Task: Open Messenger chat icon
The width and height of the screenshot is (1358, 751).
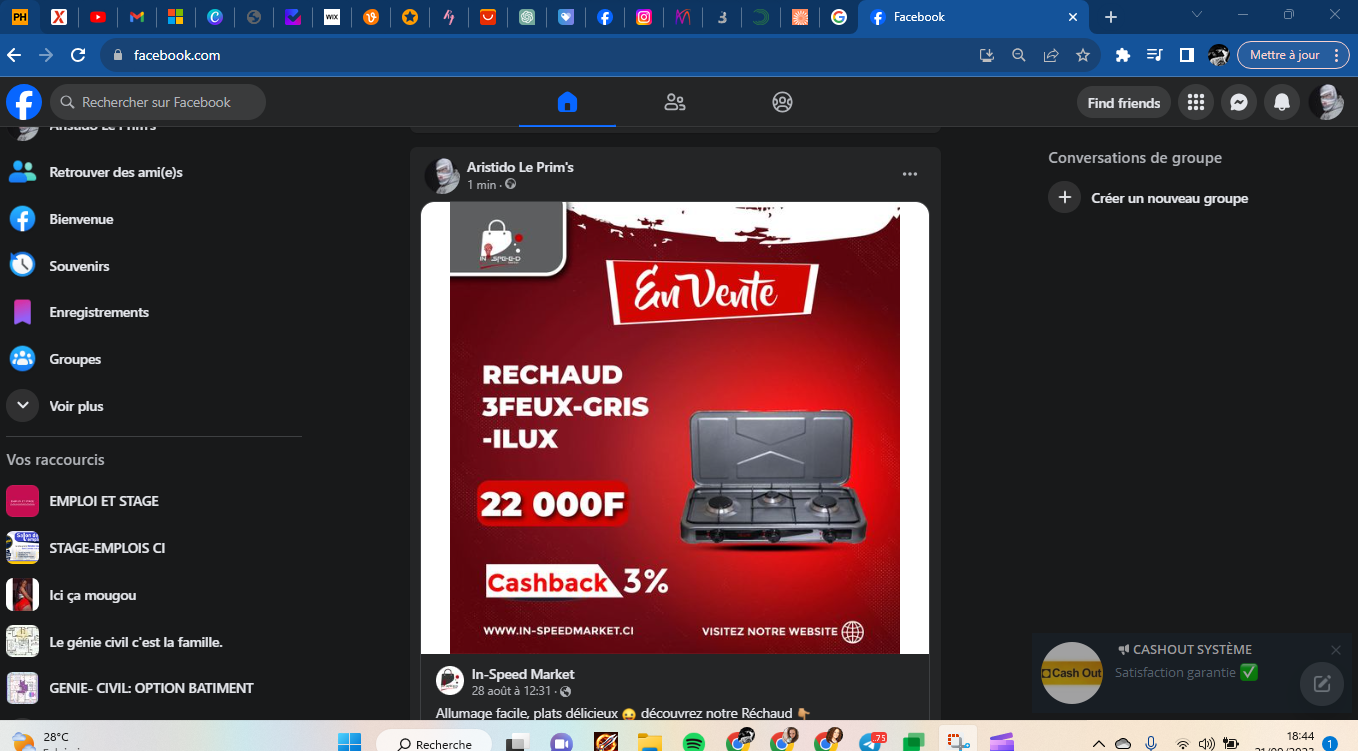Action: coord(1238,102)
